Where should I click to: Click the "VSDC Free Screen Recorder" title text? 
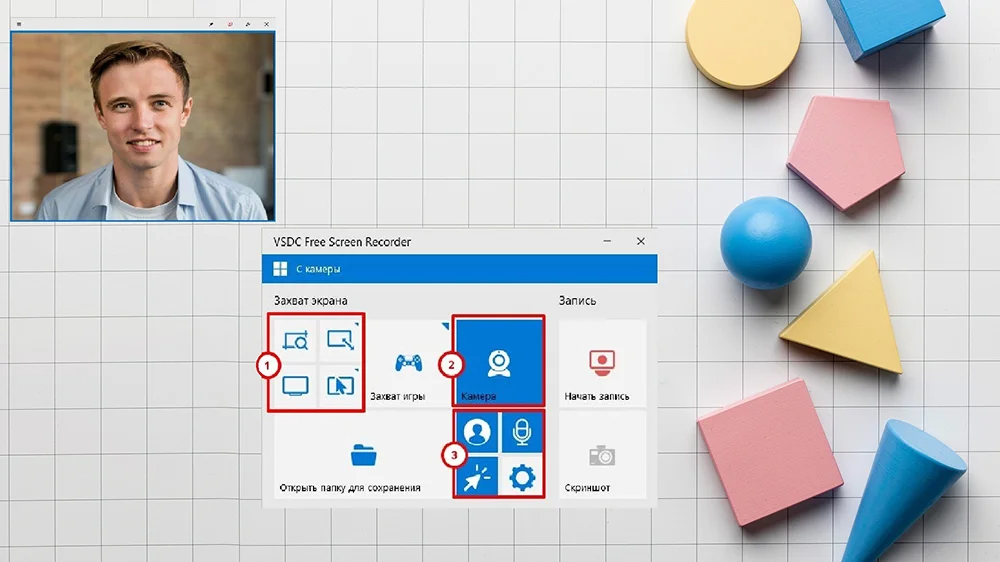[x=342, y=242]
